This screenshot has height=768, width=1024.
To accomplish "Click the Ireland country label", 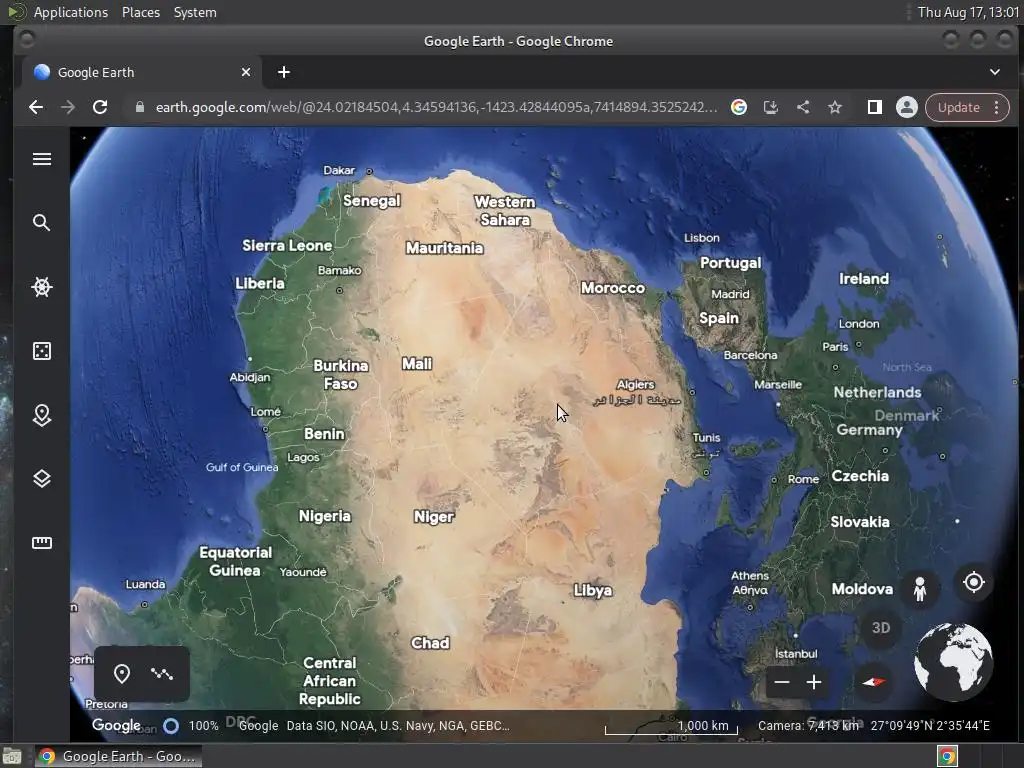I will coord(863,279).
